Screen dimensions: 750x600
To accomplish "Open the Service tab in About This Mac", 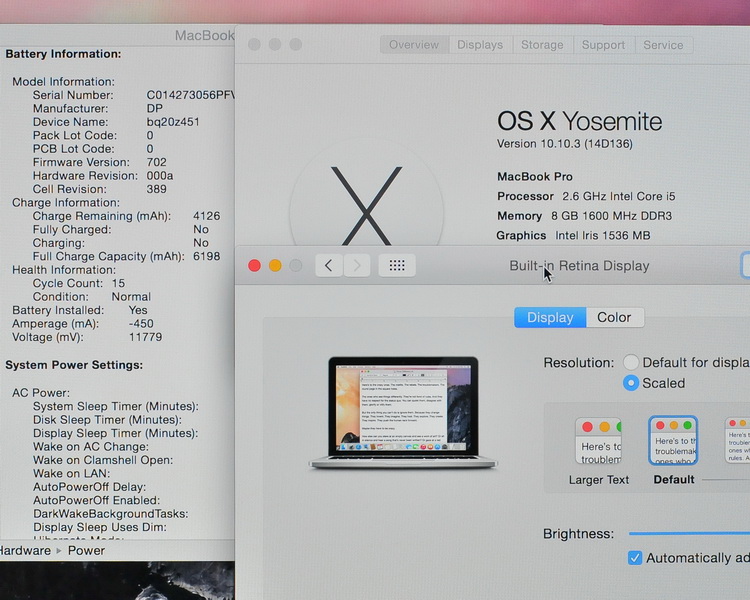I will 663,44.
